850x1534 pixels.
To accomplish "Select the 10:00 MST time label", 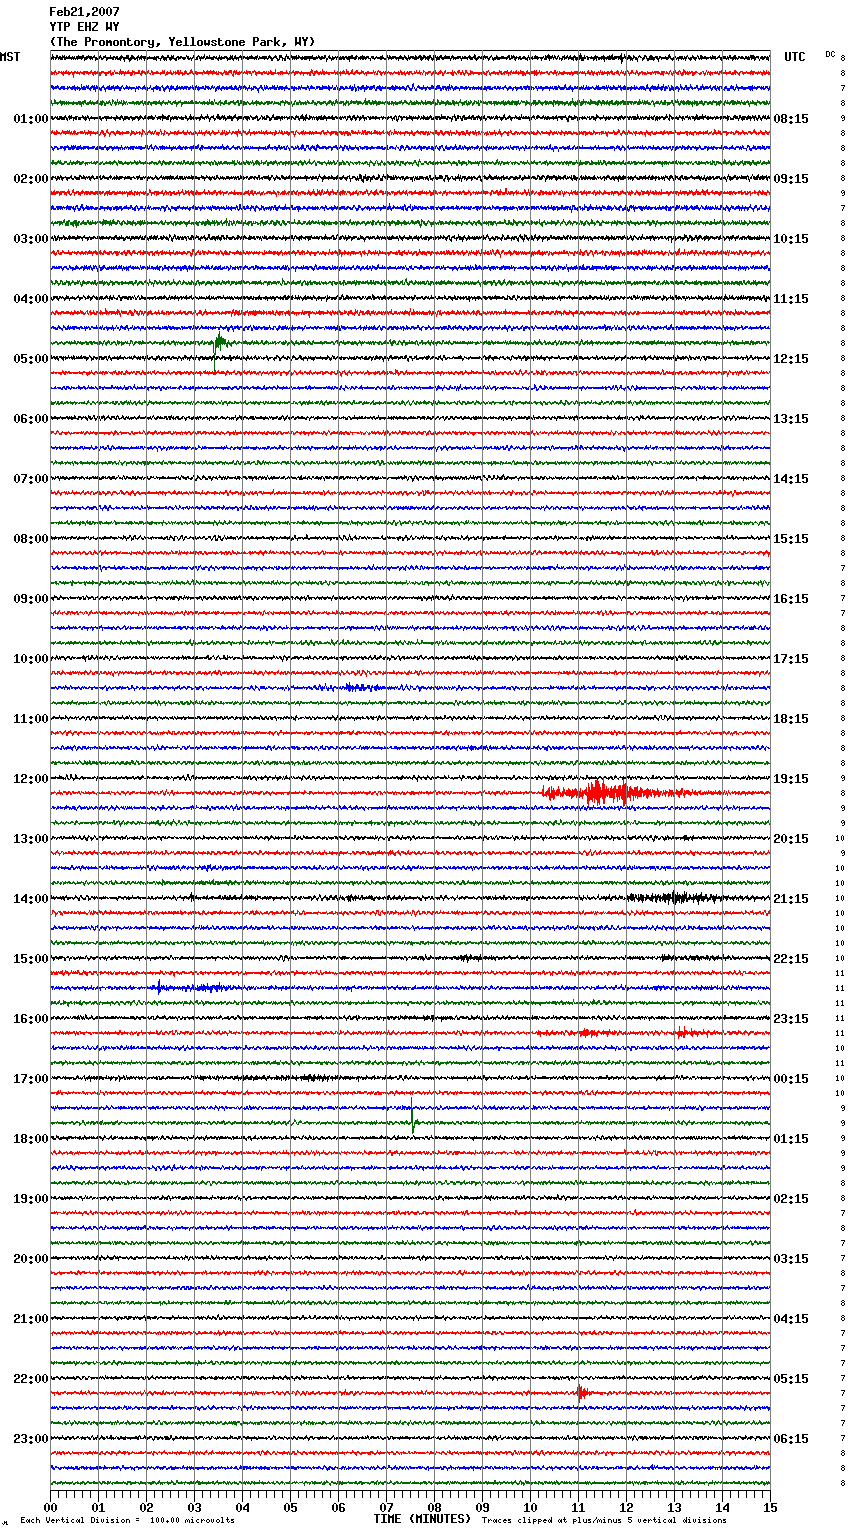I will tap(31, 659).
